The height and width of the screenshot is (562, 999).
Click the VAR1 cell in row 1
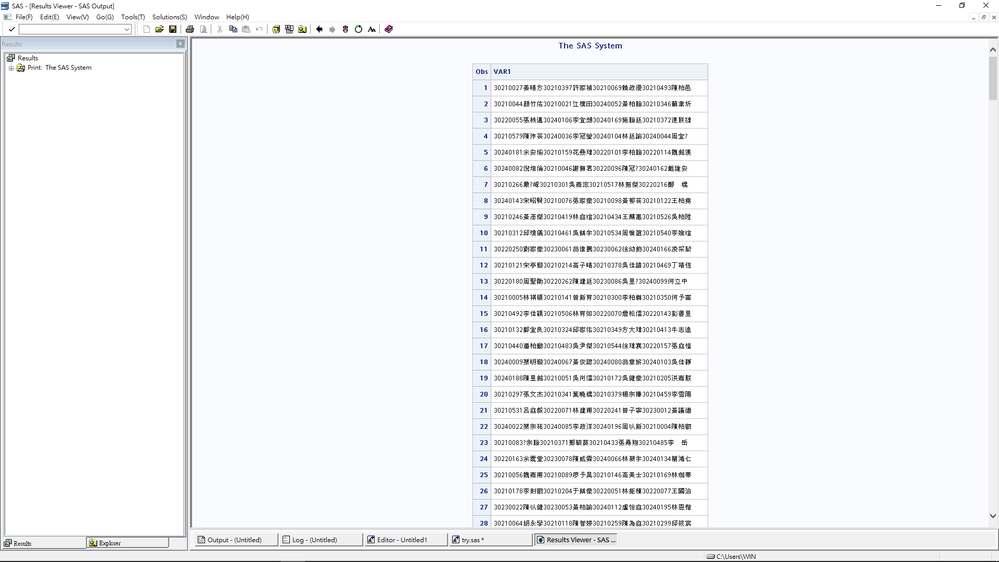599,88
